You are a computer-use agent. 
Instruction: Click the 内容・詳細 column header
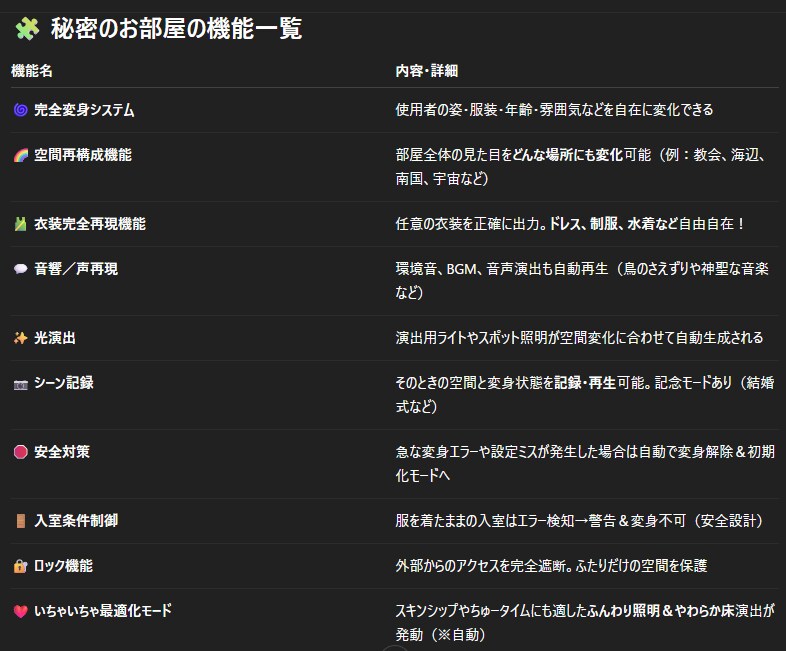click(427, 71)
